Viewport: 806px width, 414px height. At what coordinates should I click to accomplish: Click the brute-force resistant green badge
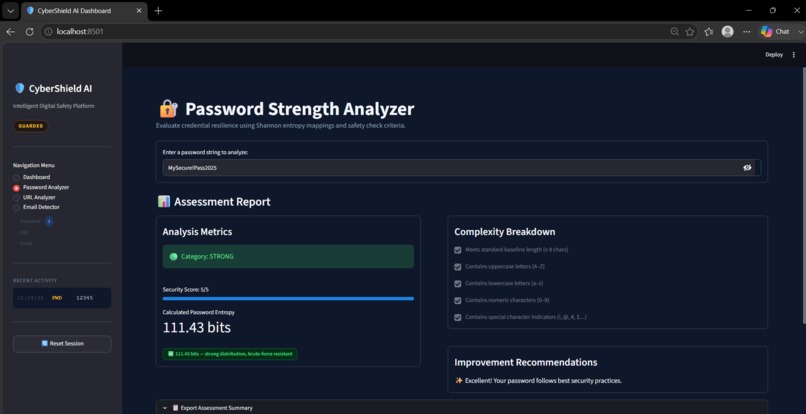tap(230, 354)
